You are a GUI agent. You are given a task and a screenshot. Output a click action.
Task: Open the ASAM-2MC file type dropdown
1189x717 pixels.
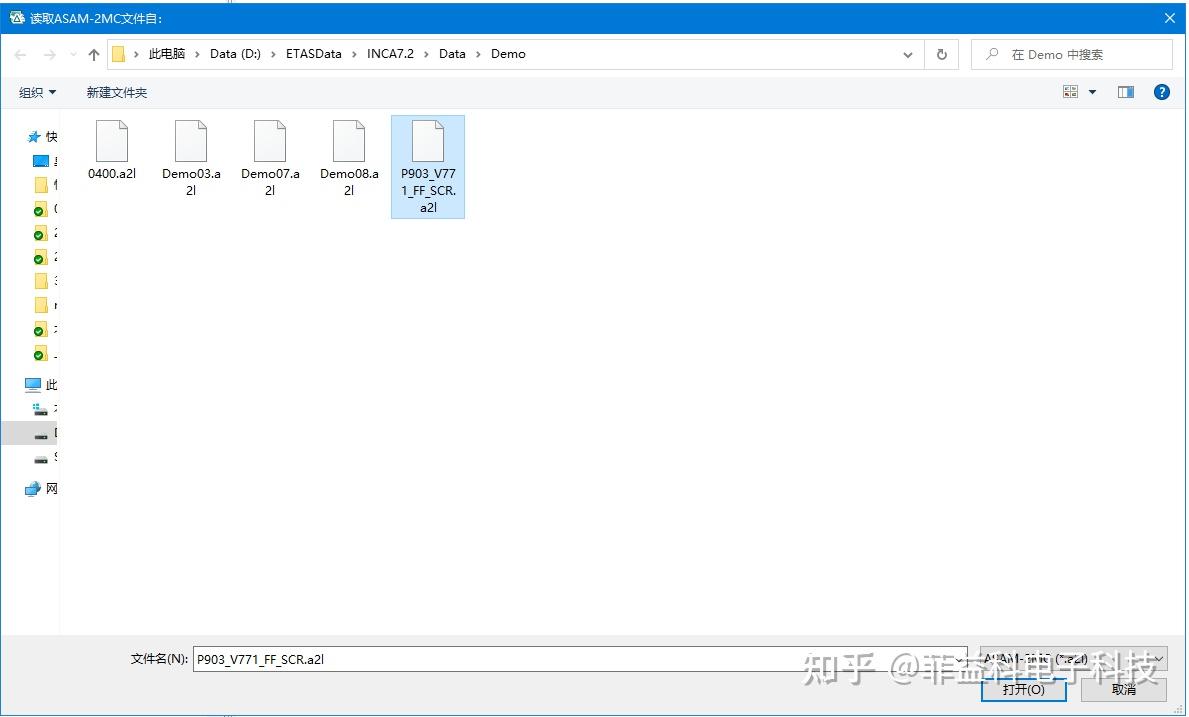1070,659
